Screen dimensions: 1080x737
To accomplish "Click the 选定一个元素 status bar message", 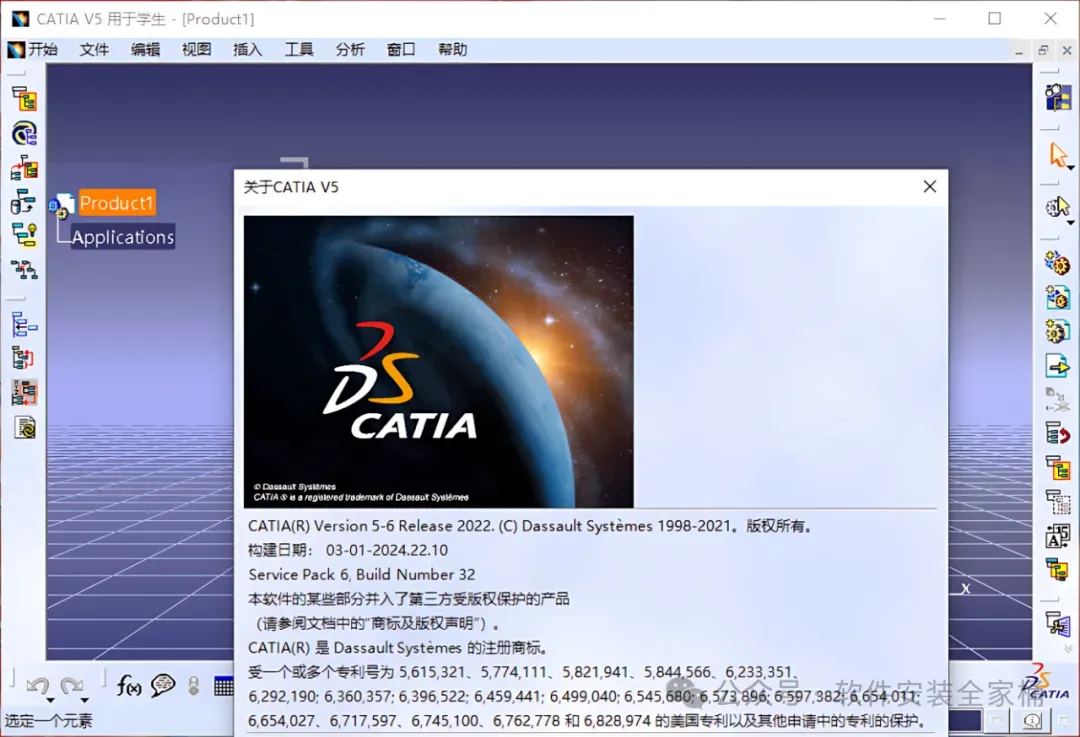I will tap(48, 721).
